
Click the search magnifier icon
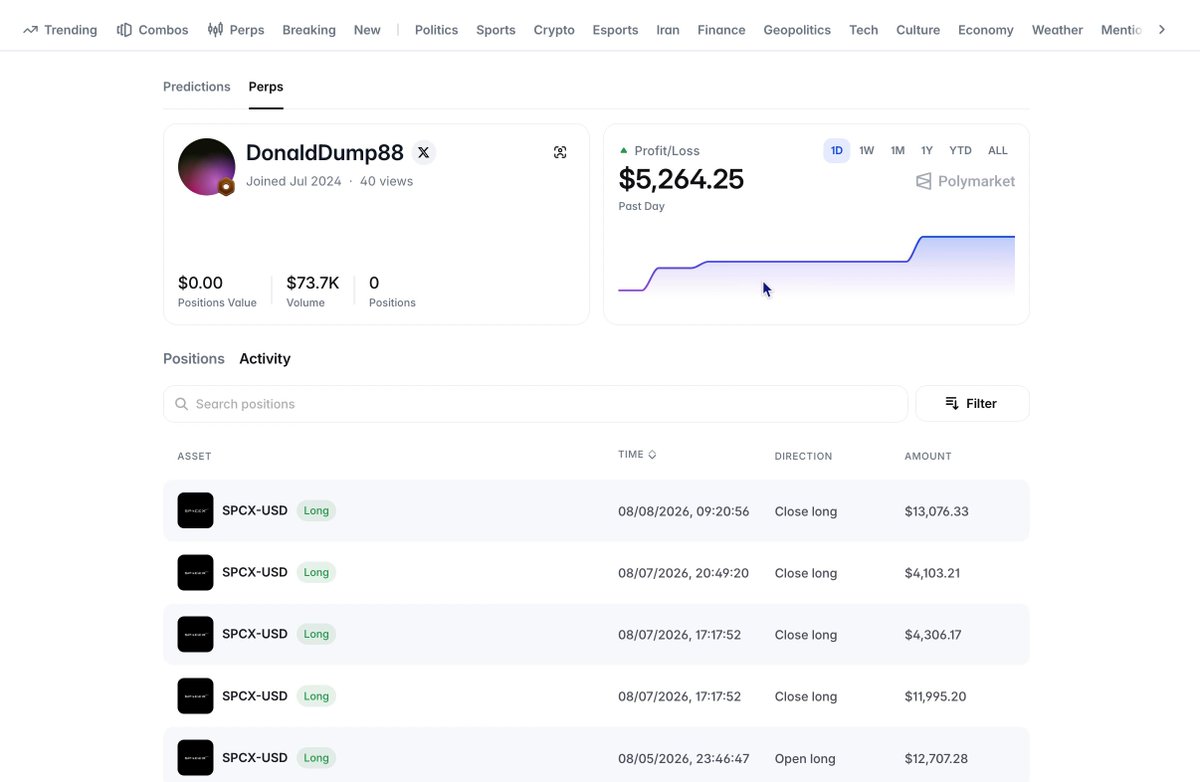pos(181,404)
